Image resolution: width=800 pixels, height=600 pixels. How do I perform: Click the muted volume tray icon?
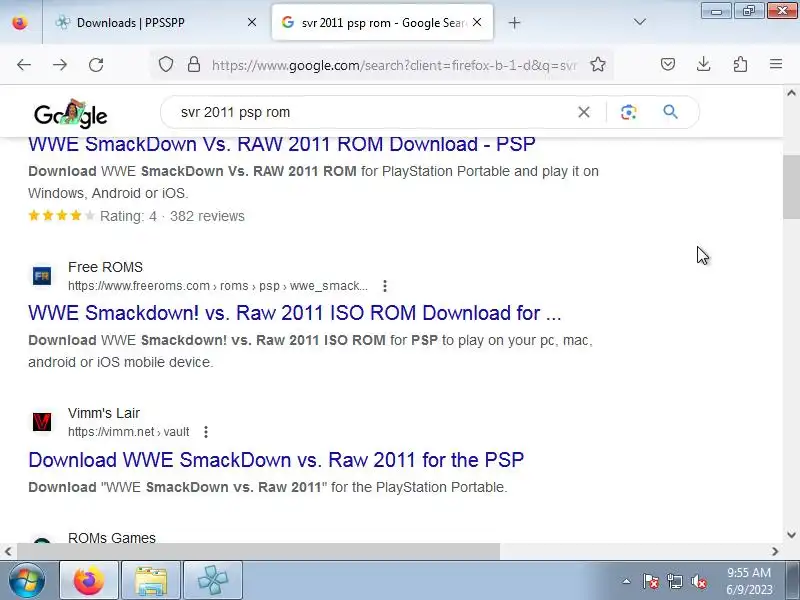point(698,581)
